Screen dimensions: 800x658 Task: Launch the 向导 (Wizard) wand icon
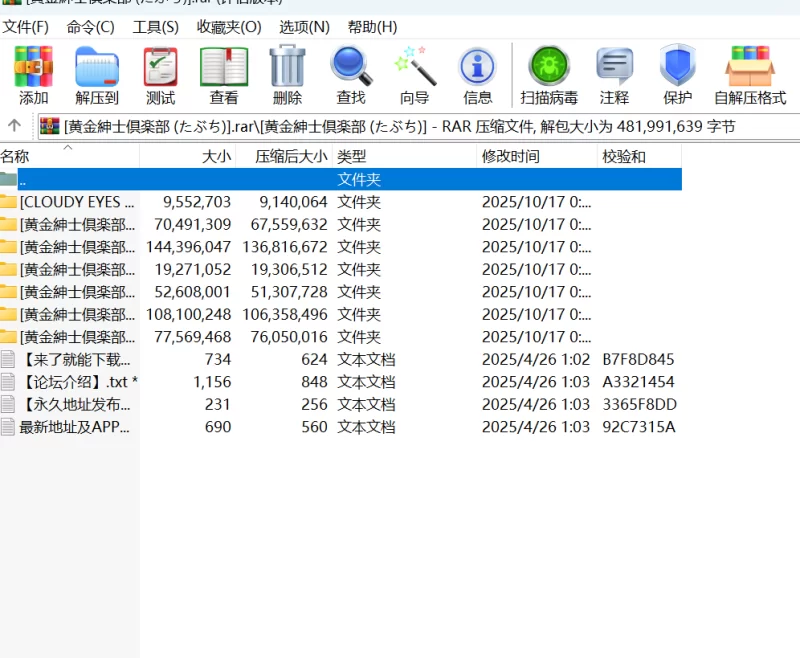[415, 66]
